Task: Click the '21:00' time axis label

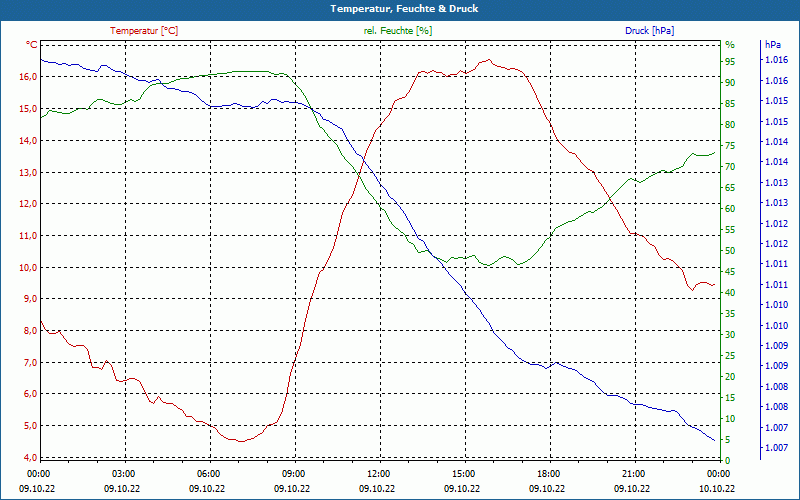Action: point(633,474)
